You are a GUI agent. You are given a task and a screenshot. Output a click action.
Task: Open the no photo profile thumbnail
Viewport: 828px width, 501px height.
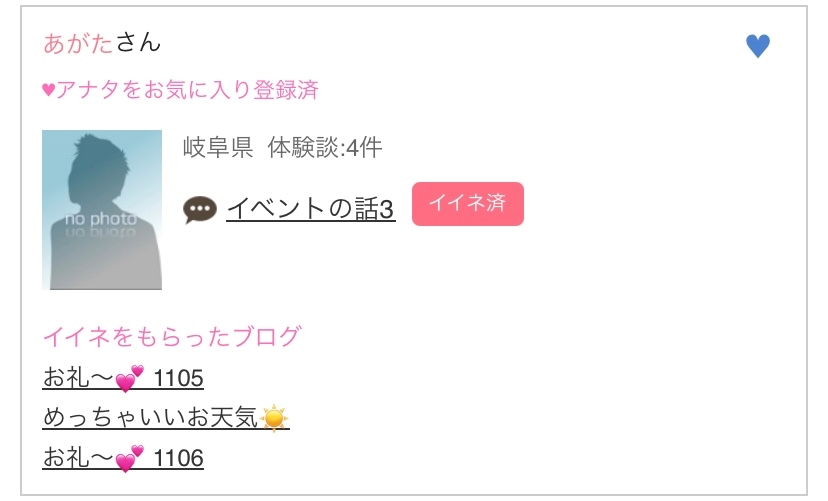click(x=102, y=210)
